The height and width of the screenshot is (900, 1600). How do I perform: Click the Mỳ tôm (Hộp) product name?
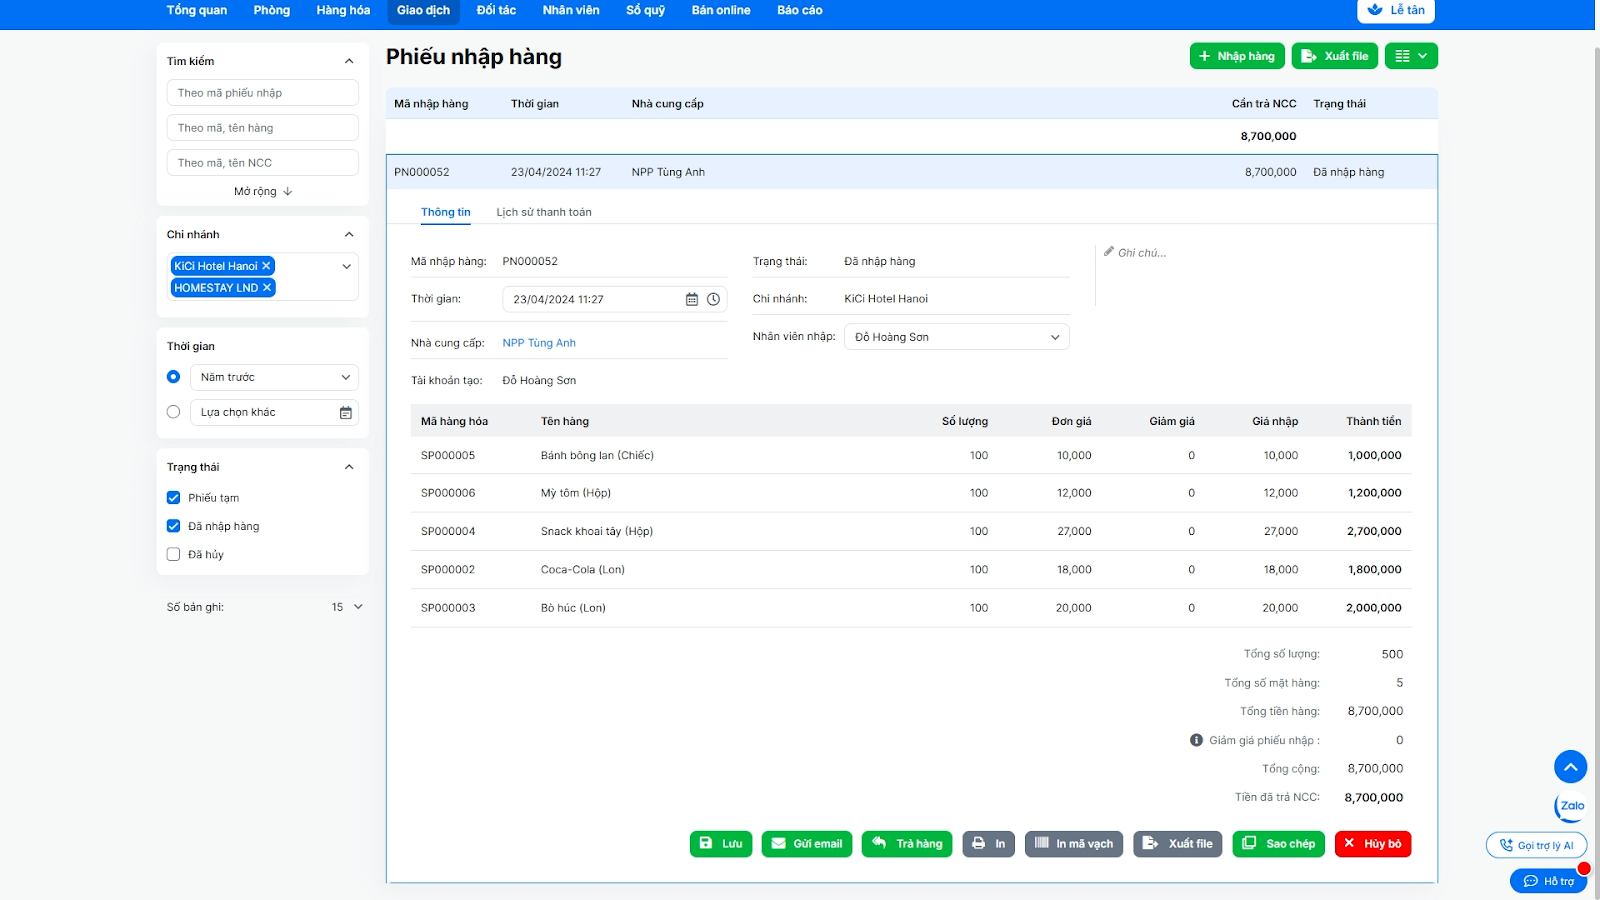point(576,493)
